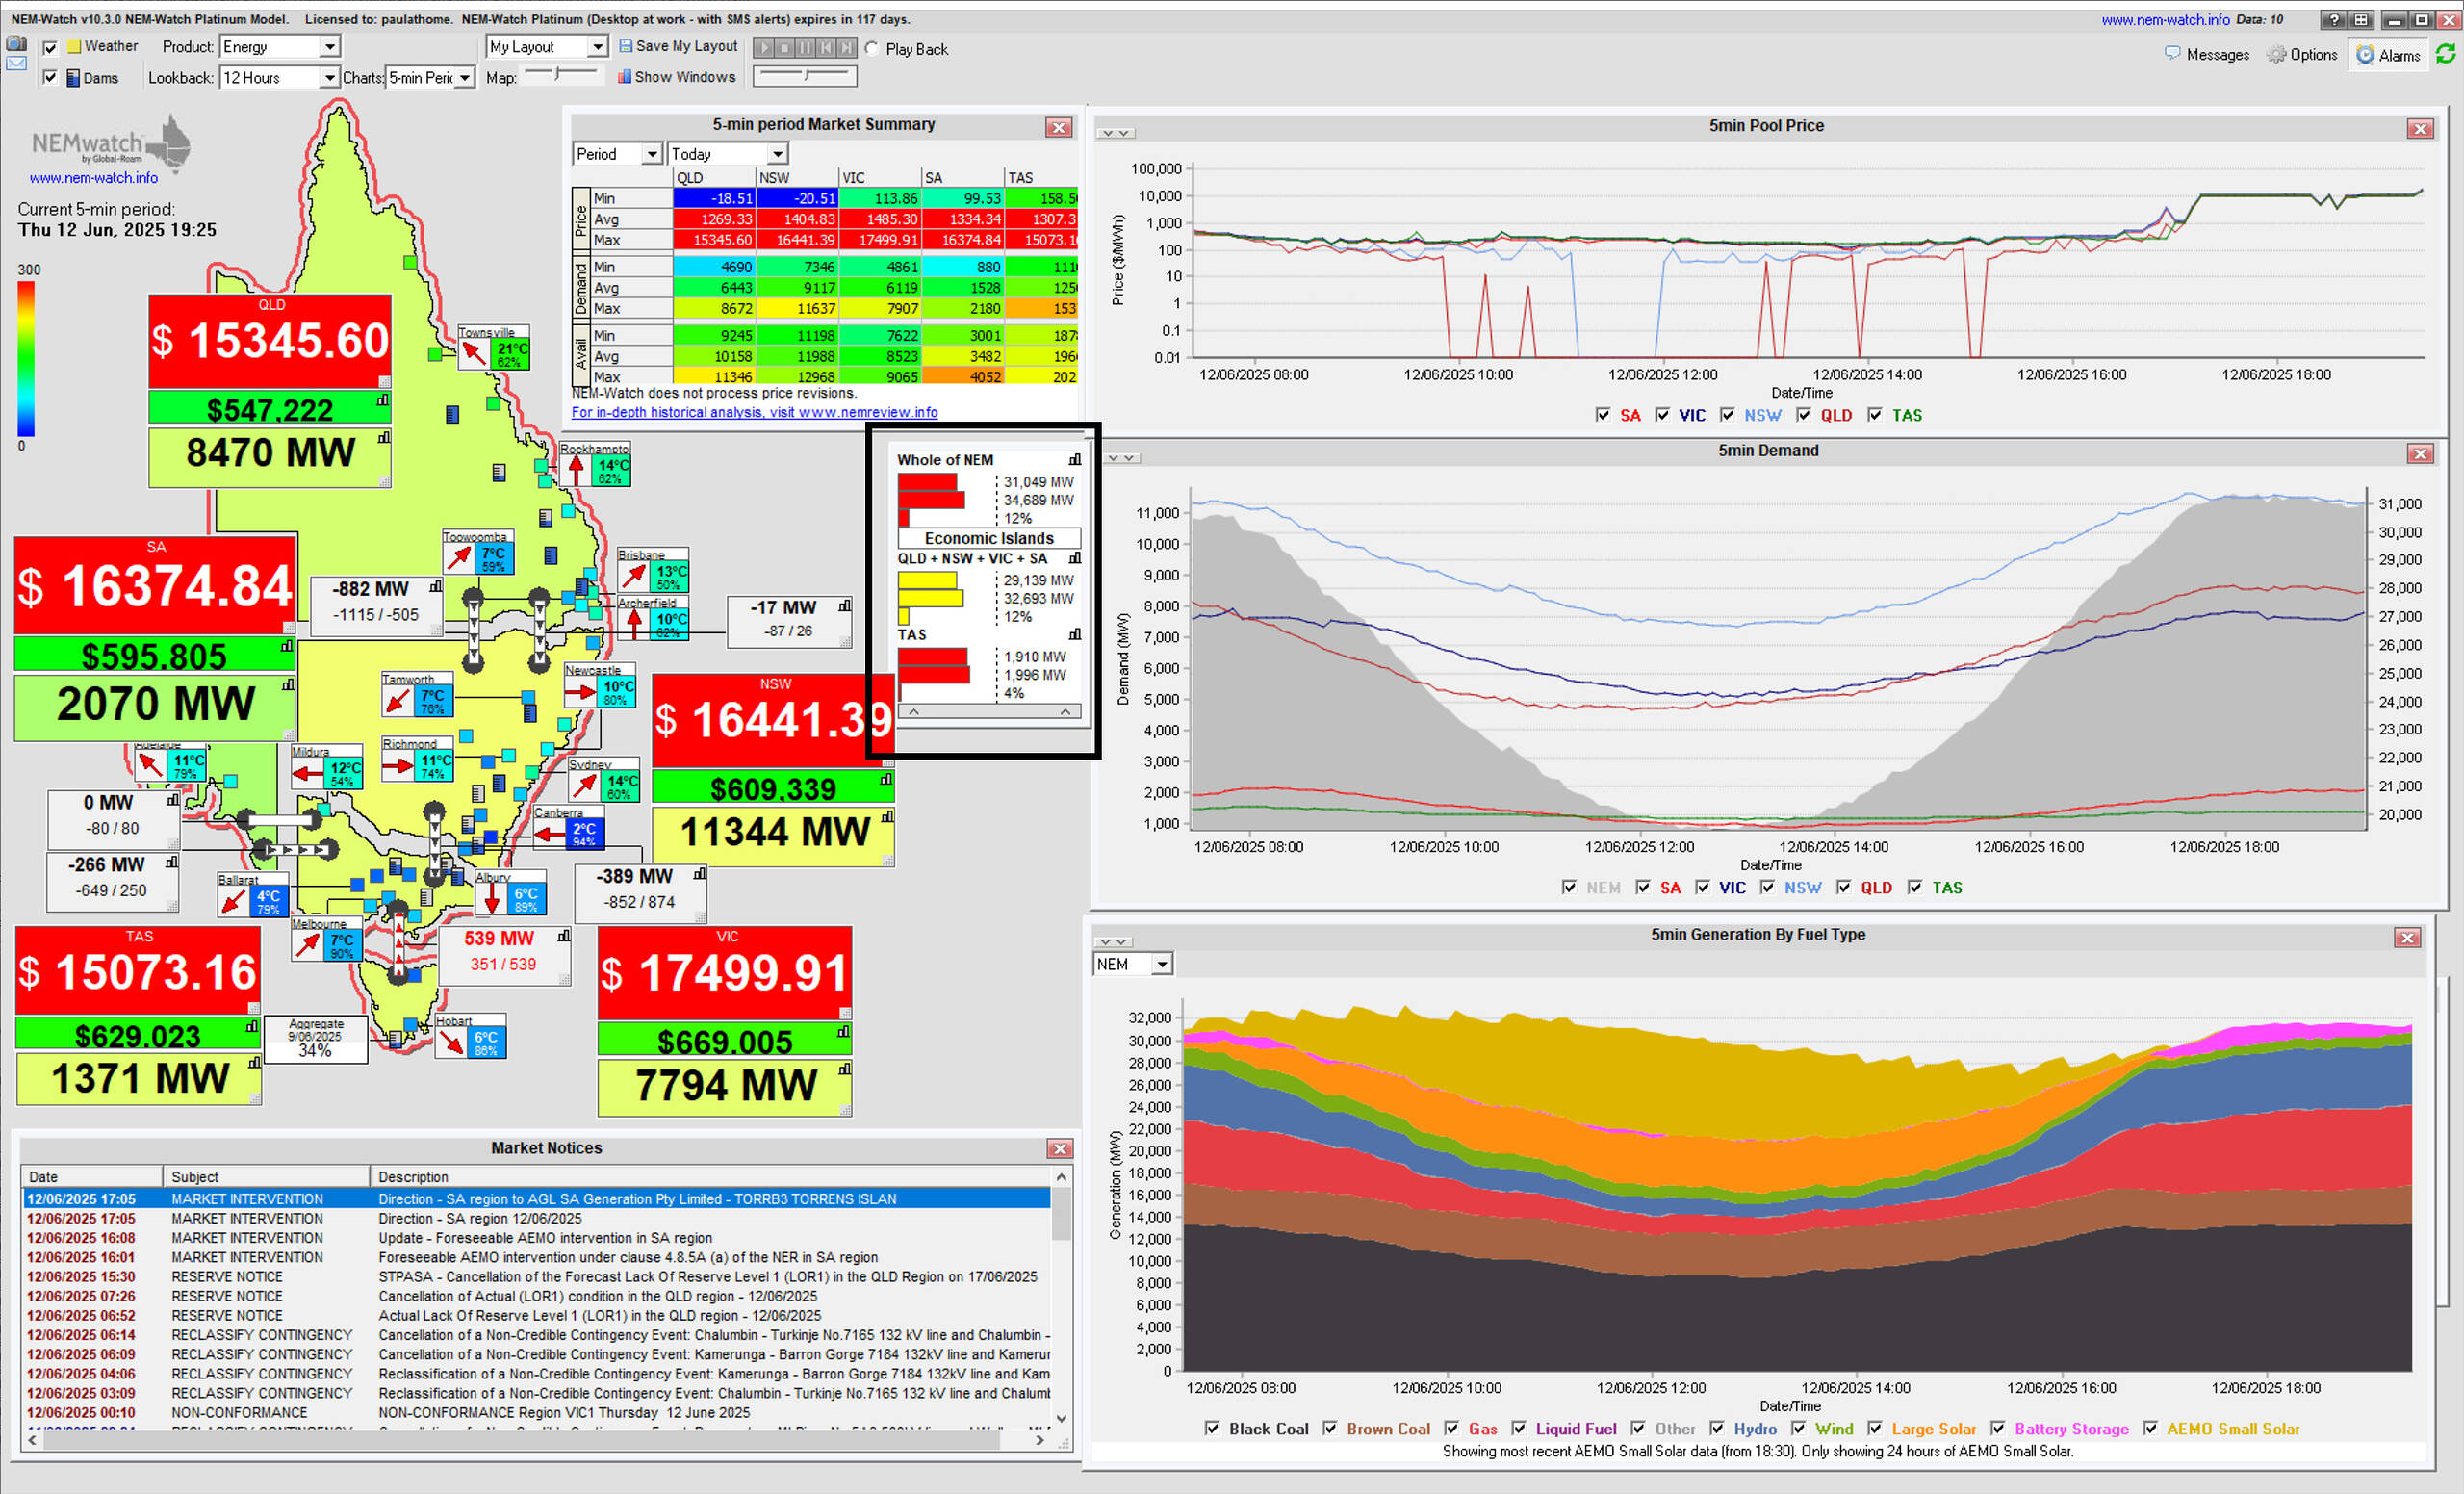2464x1494 pixels.
Task: Click the skip-to-start playback button
Action: click(826, 47)
